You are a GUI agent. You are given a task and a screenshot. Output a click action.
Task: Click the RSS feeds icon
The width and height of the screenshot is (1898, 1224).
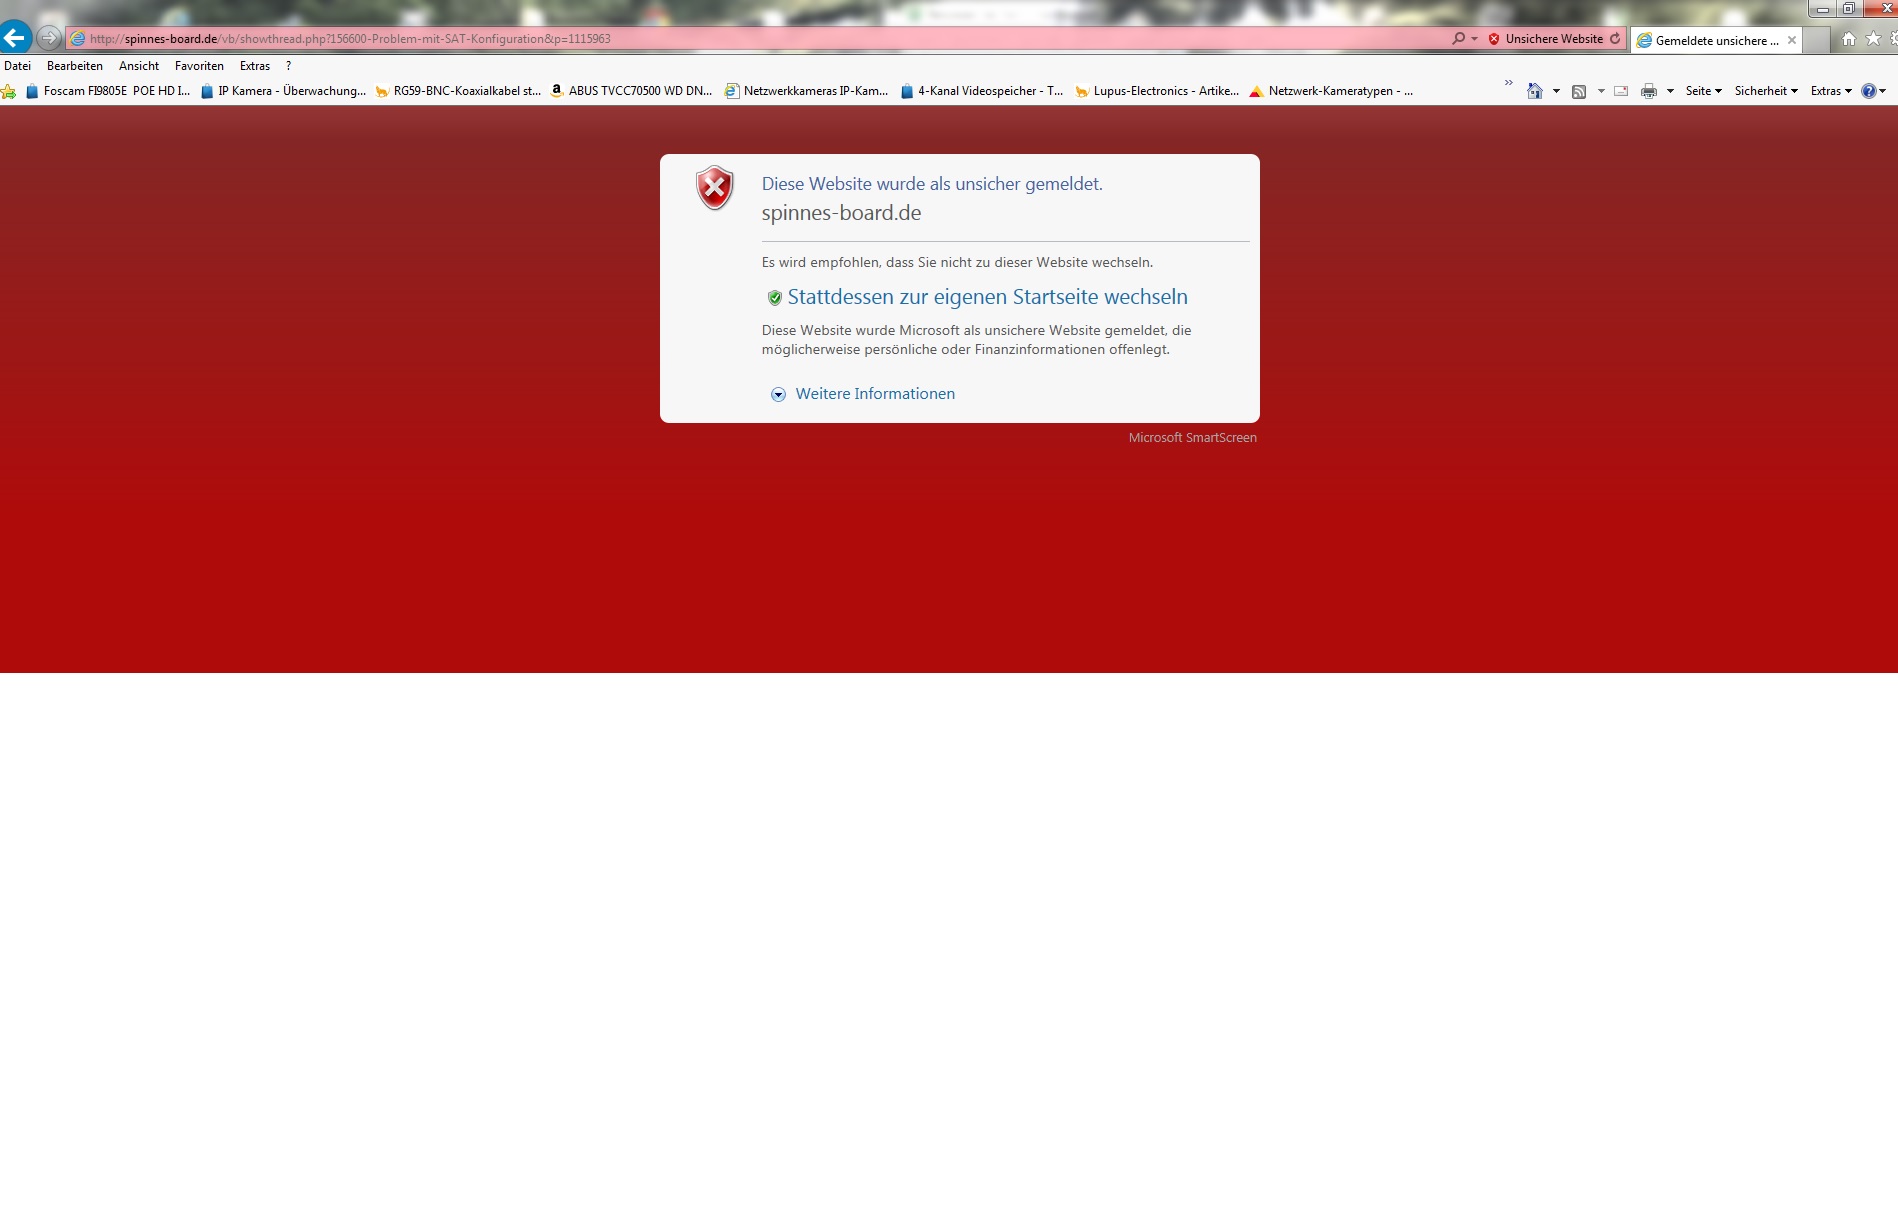[x=1579, y=91]
